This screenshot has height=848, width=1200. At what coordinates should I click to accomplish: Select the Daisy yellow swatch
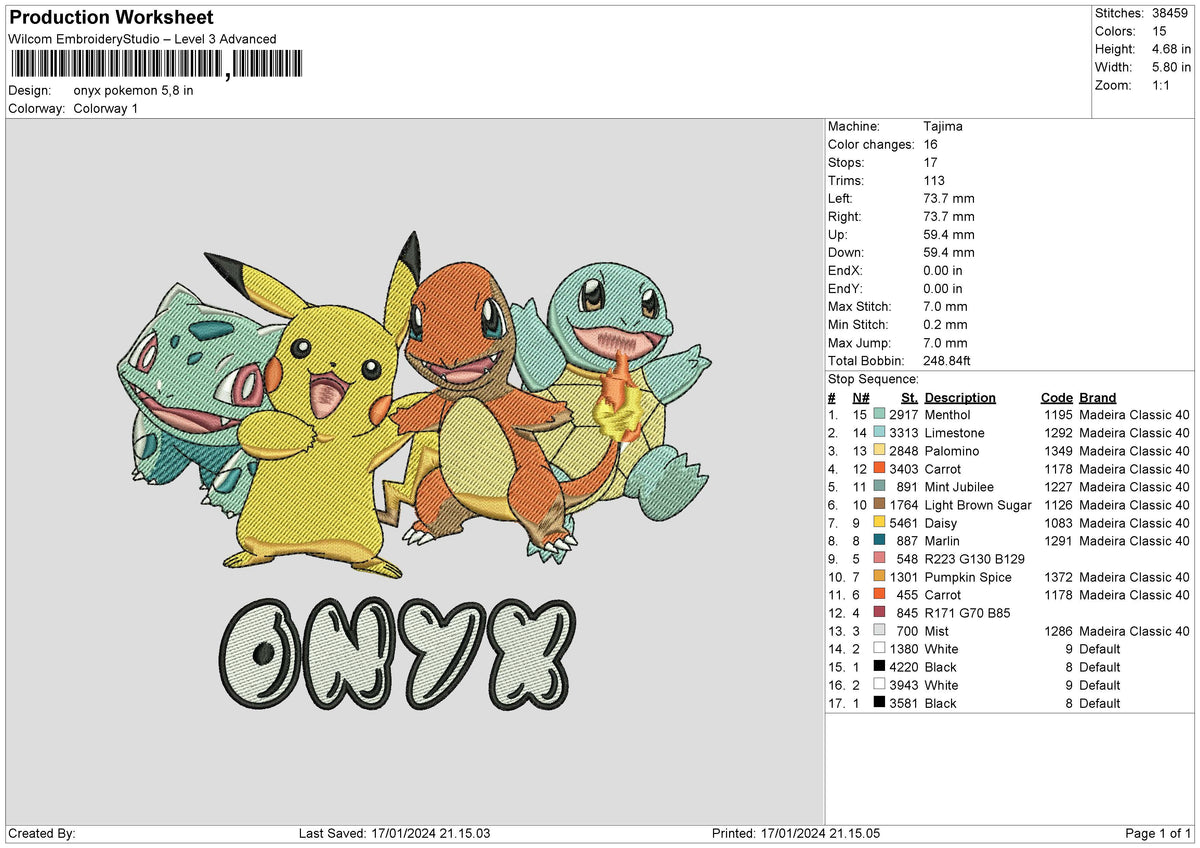pyautogui.click(x=879, y=522)
